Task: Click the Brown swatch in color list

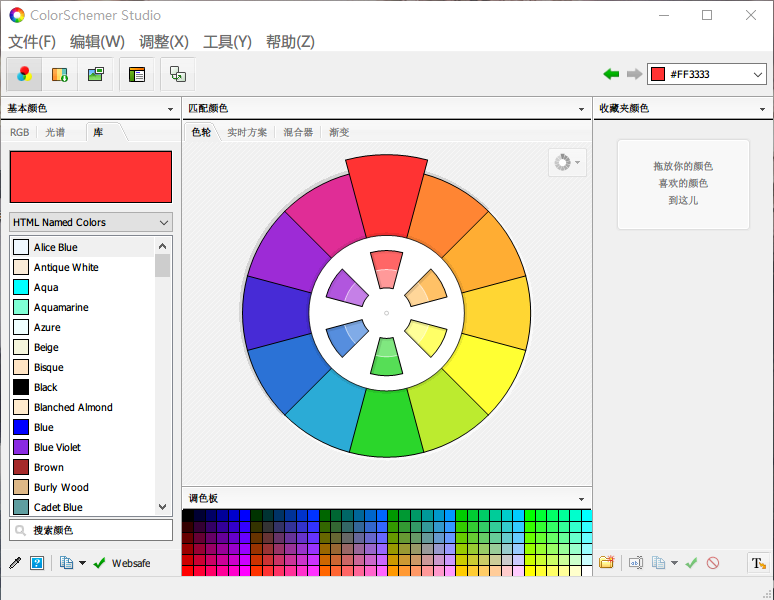Action: tap(21, 467)
